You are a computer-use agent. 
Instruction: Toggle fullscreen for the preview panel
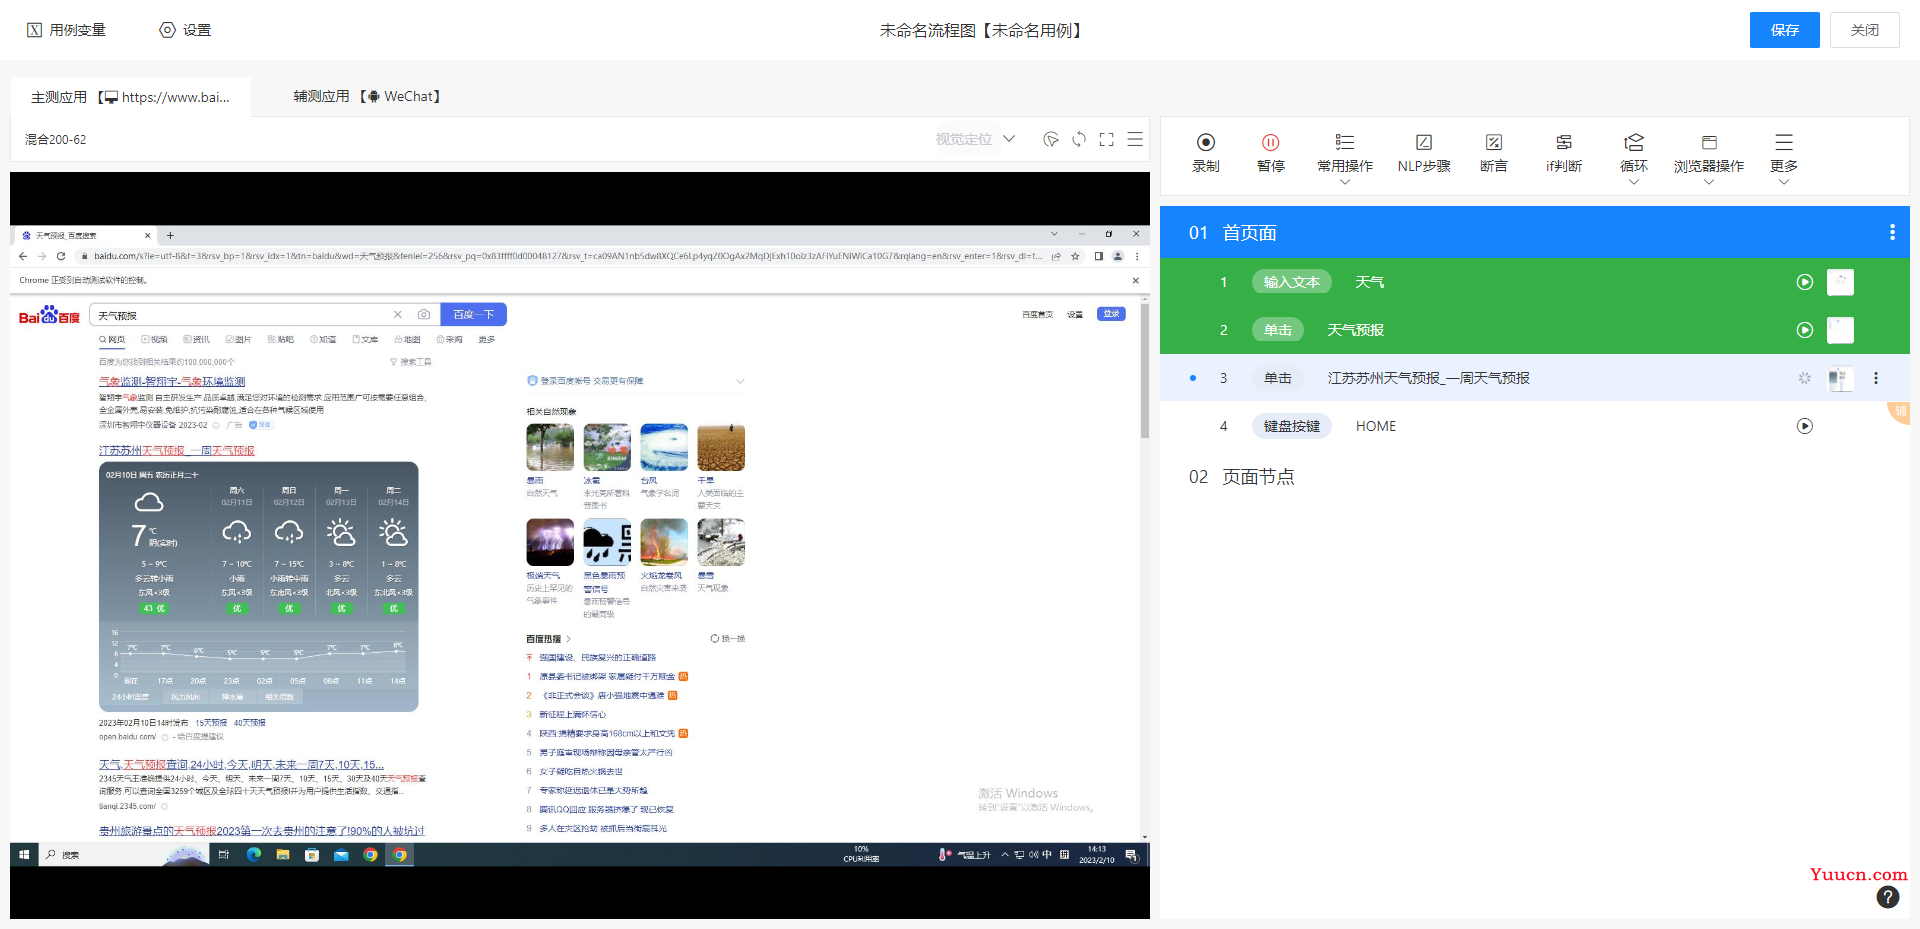(1106, 139)
